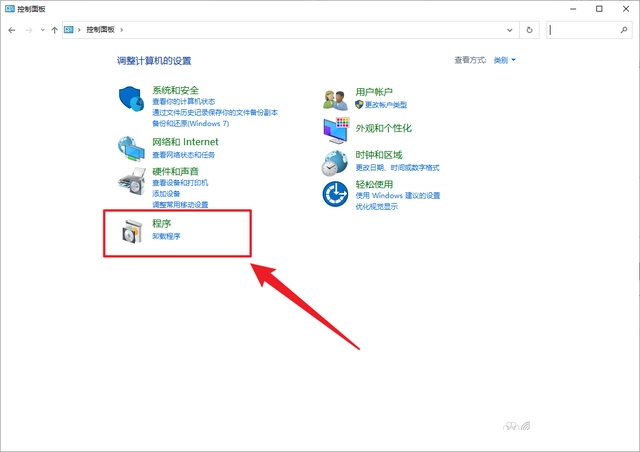Click 查看网络状态和任务 link
This screenshot has width=640, height=452.
183,155
